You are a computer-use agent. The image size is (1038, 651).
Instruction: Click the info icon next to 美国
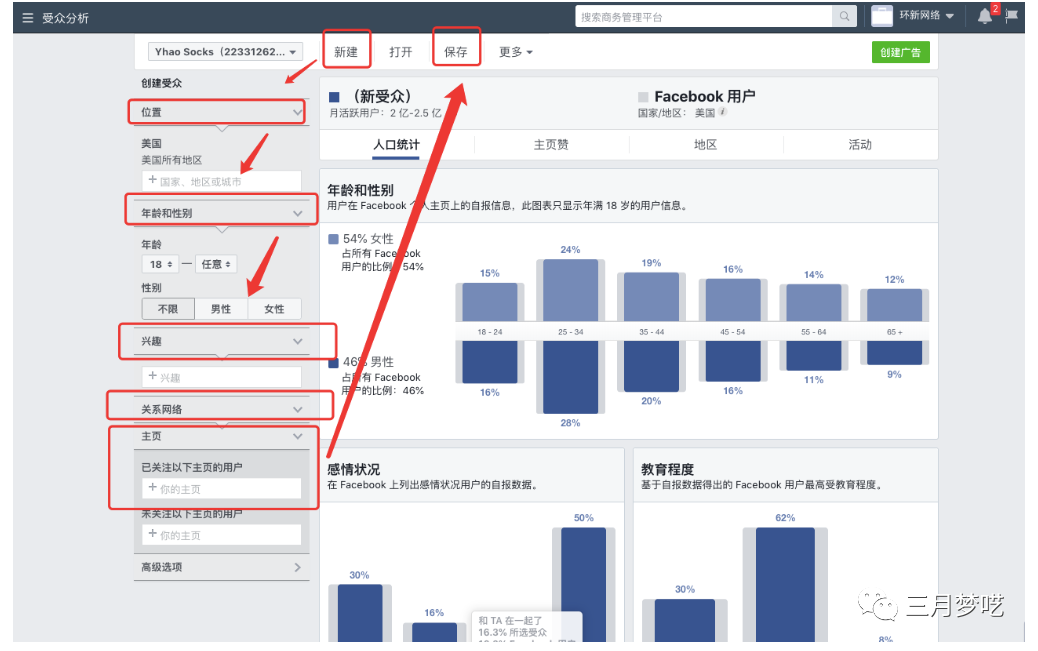[723, 113]
